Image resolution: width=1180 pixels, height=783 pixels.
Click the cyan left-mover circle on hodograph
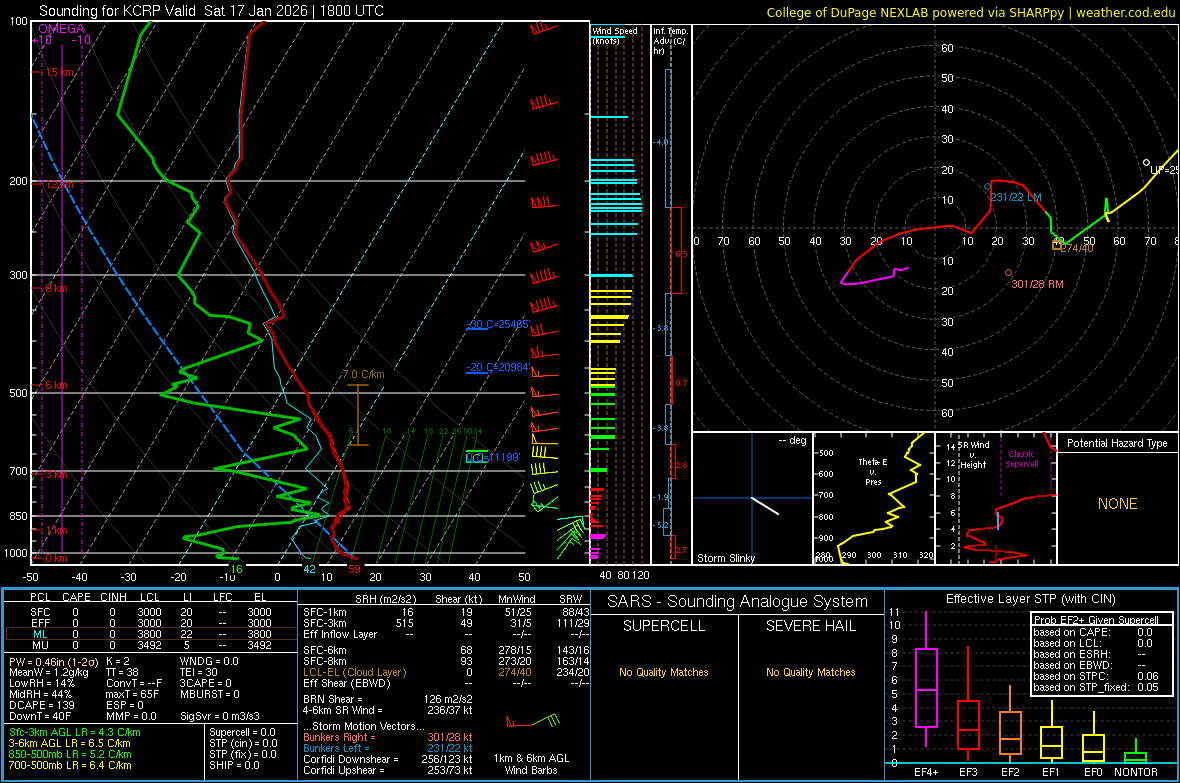coord(987,186)
